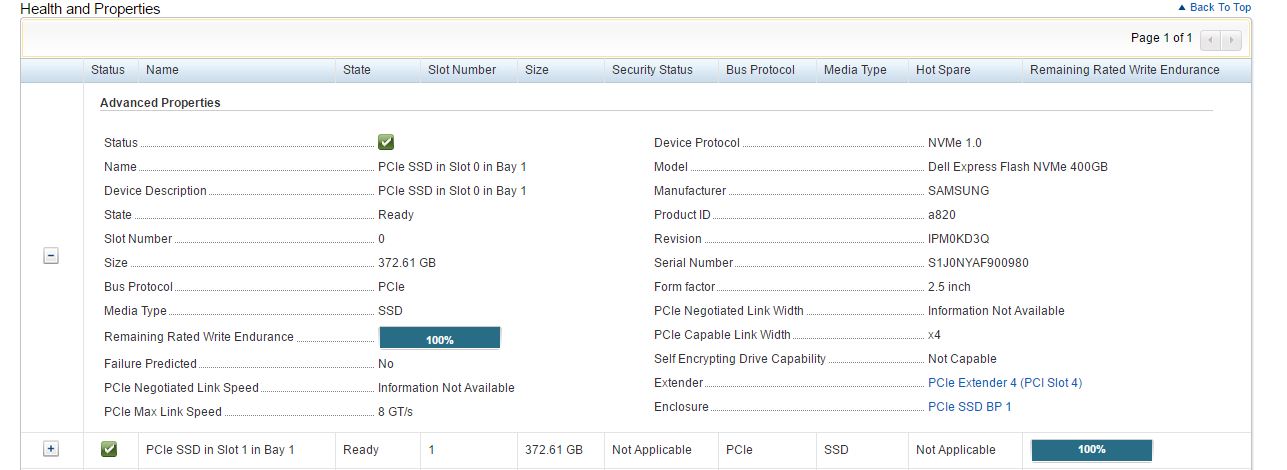Screen dimensions: 1287x470
Task: Select the Form factor value 2.5 inch
Action: point(949,287)
